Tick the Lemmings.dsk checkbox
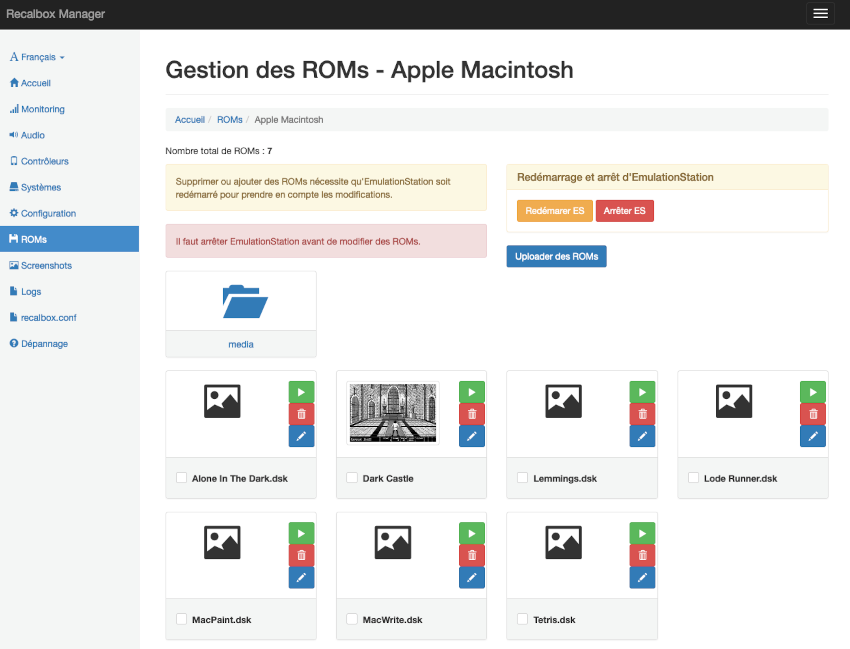850x649 pixels. point(523,478)
